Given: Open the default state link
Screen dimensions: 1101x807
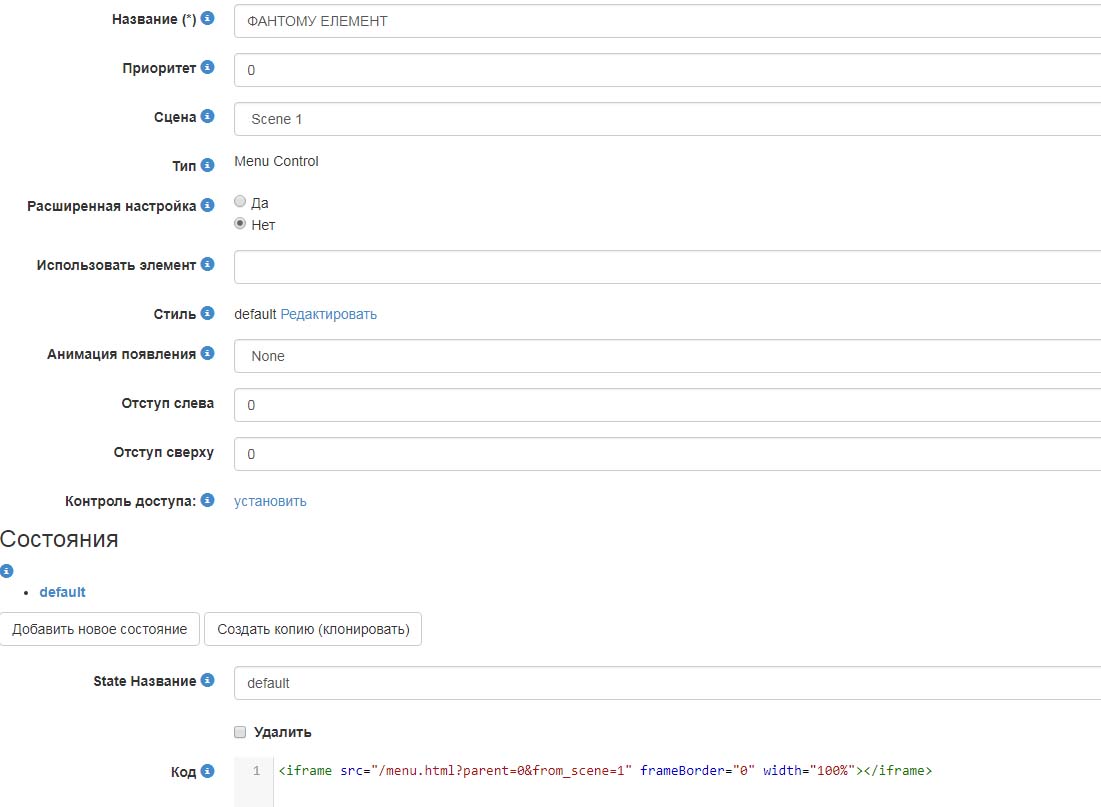Looking at the screenshot, I should 62,592.
